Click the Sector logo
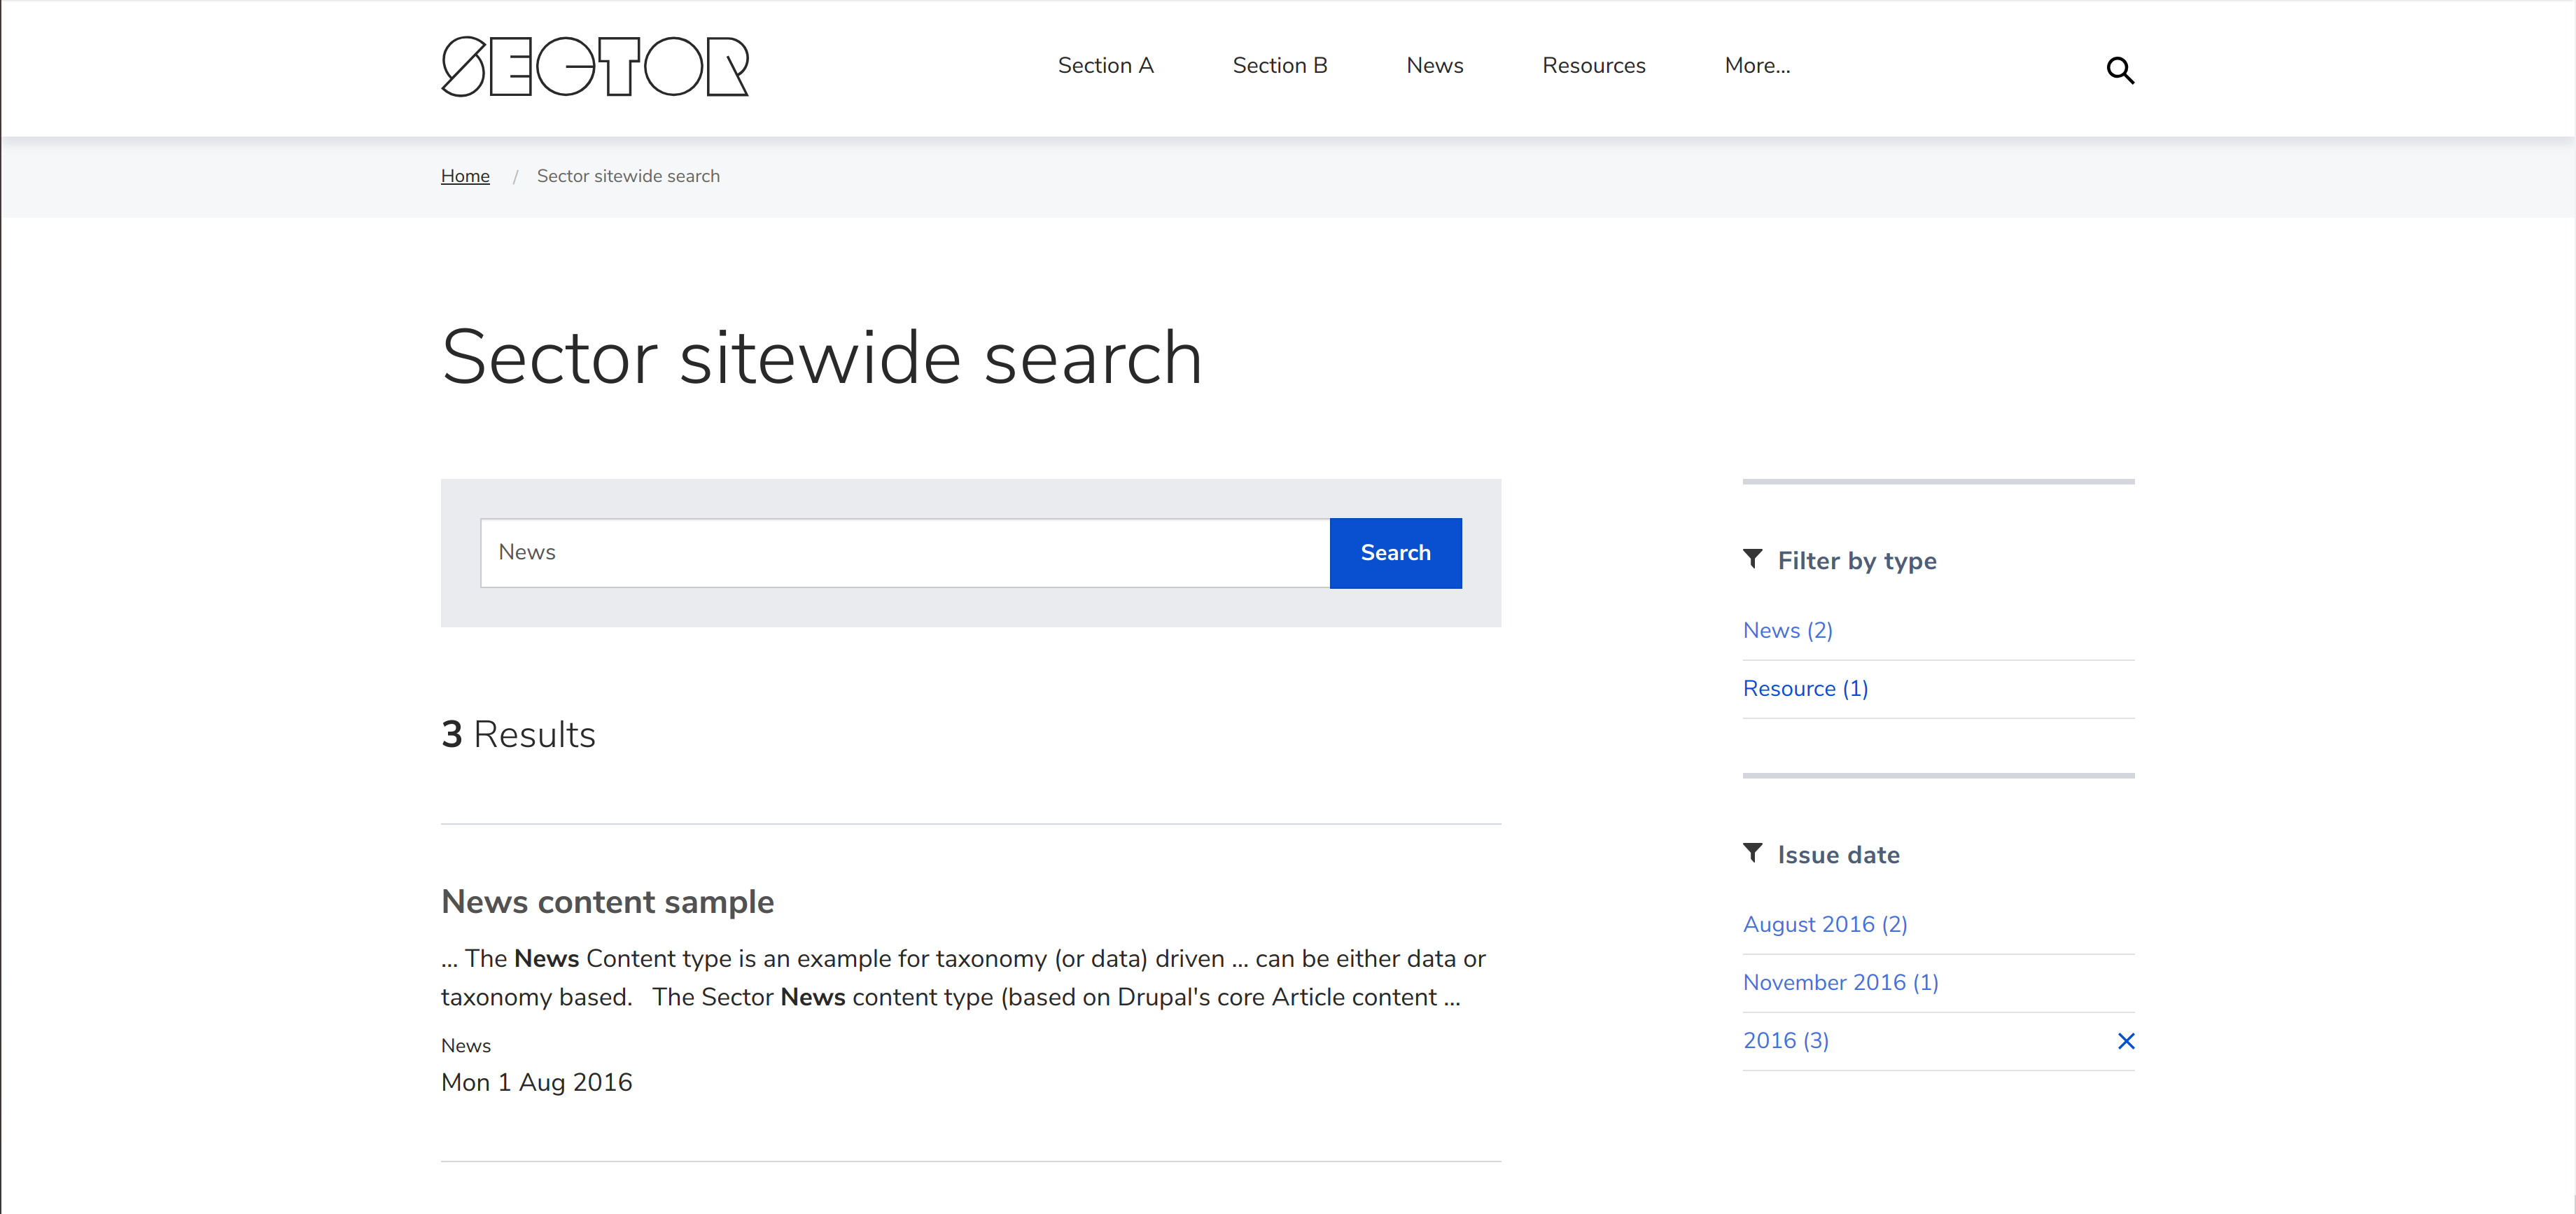This screenshot has width=2576, height=1214. click(x=595, y=67)
